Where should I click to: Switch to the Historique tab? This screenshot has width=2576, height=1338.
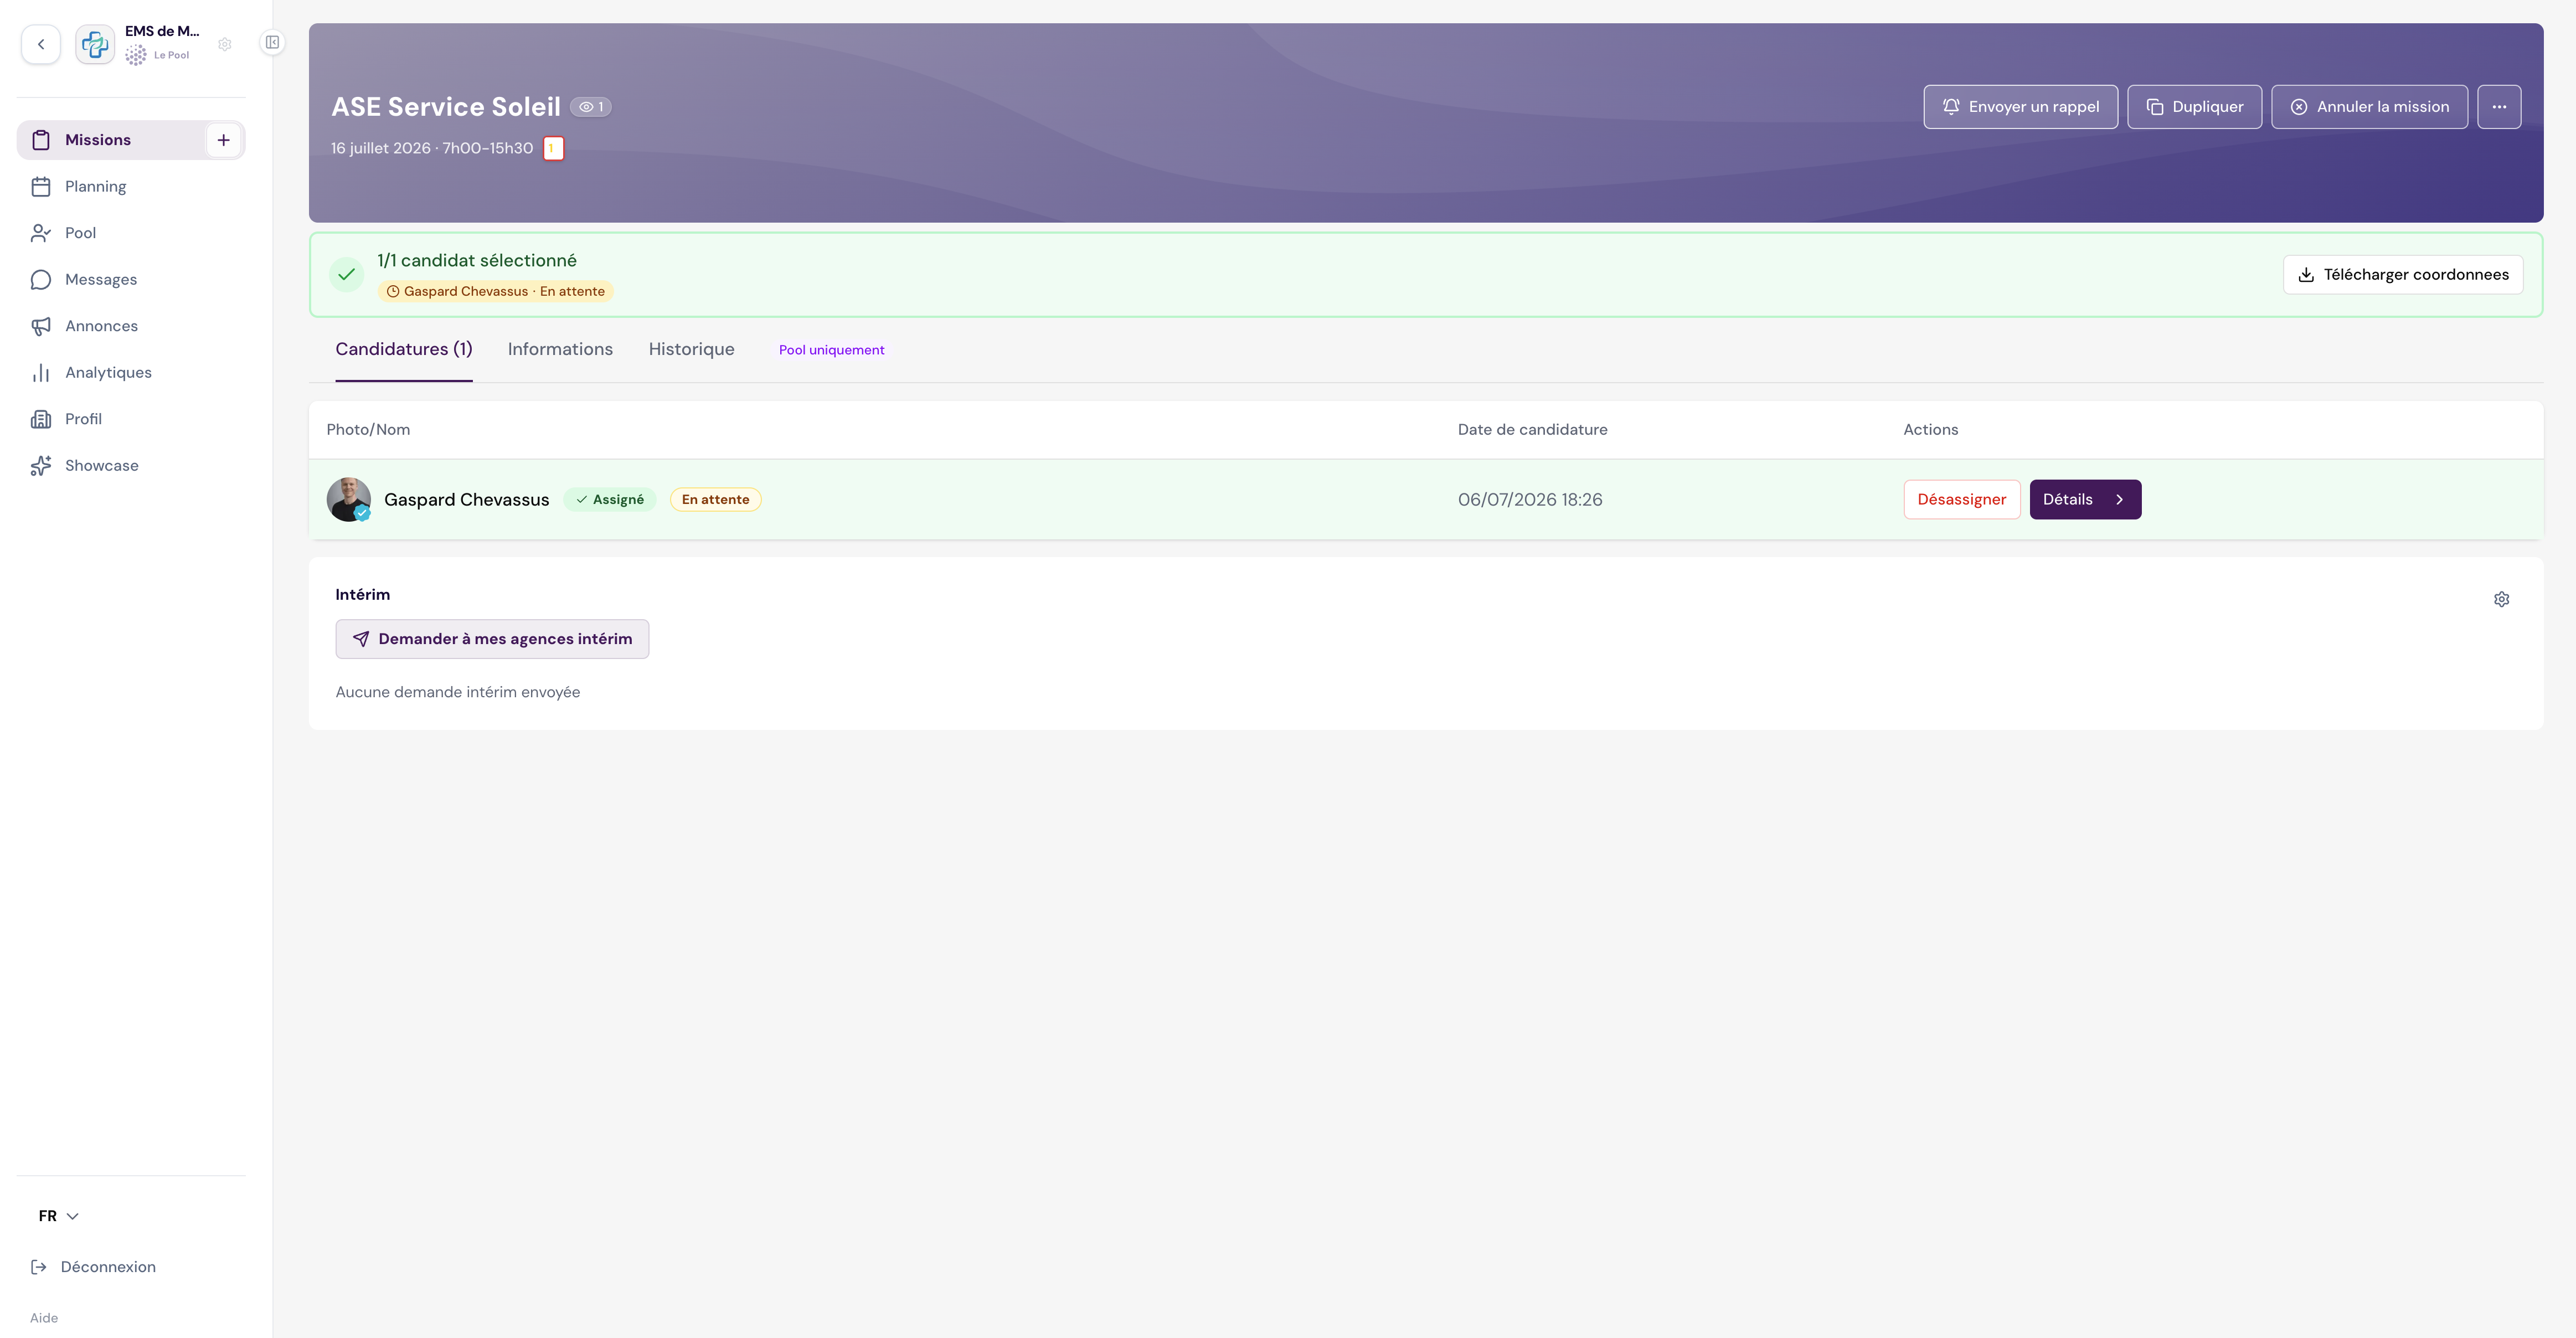tap(691, 349)
